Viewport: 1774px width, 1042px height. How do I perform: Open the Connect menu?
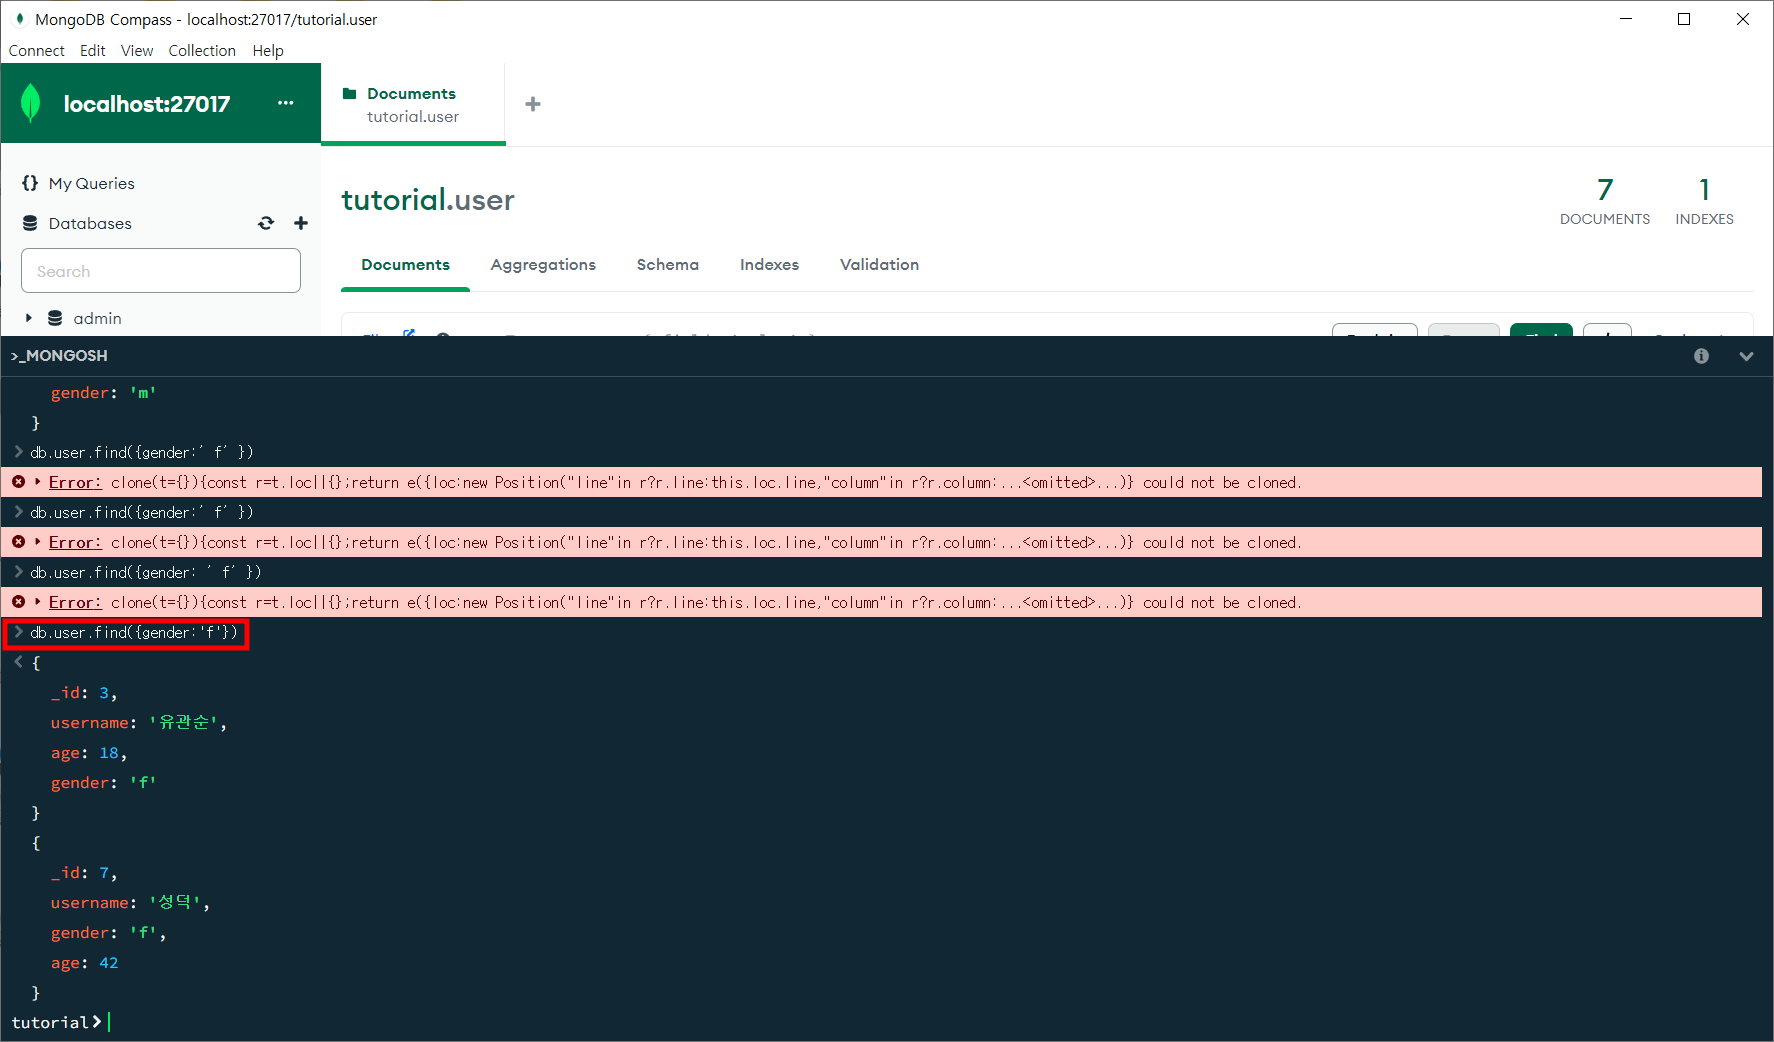[x=36, y=50]
